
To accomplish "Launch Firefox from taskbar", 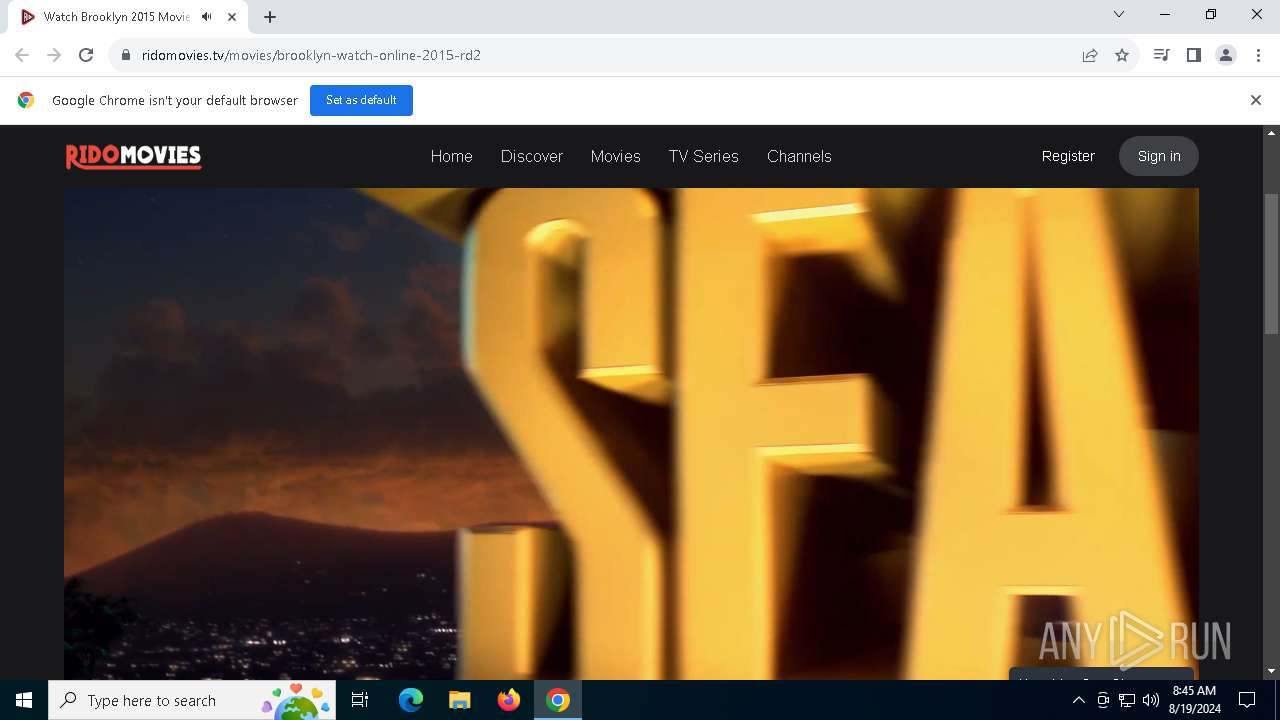I will 509,700.
